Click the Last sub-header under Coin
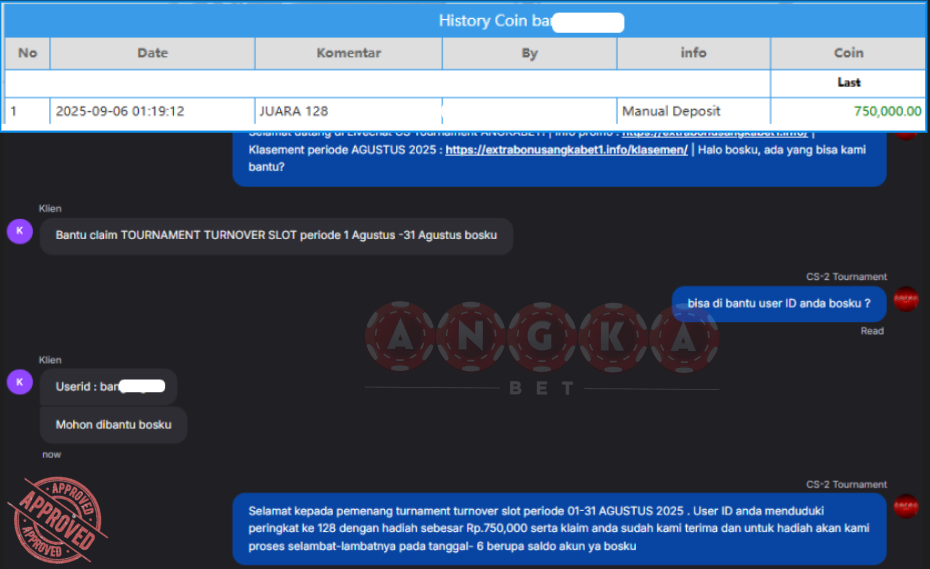 coord(849,82)
